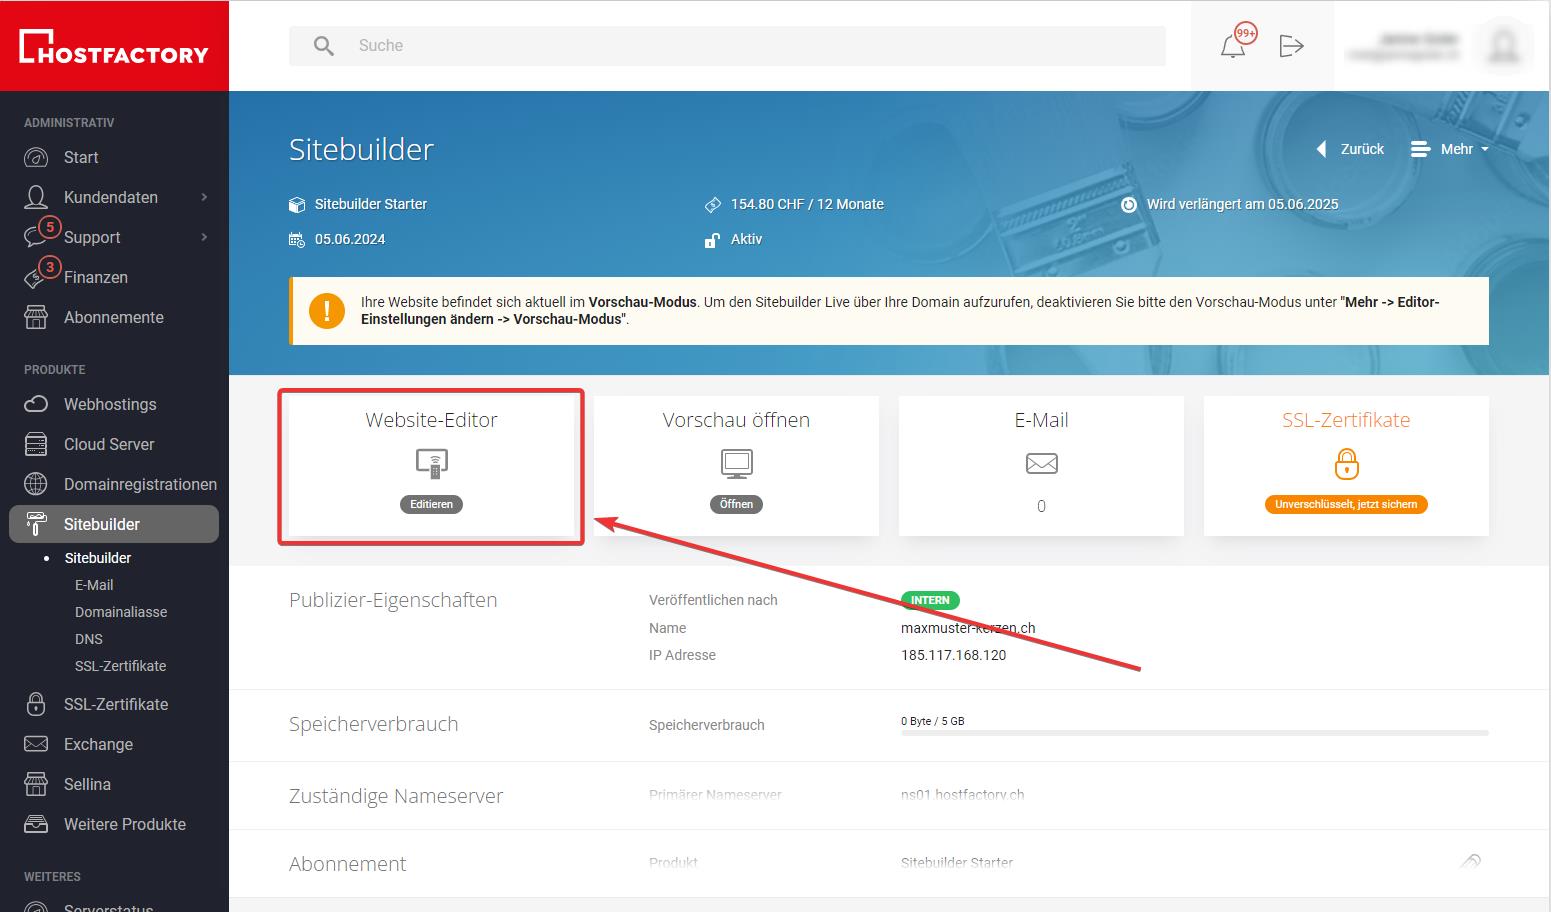
Task: Select Domainaliasse under Sitebuilder
Action: click(121, 612)
